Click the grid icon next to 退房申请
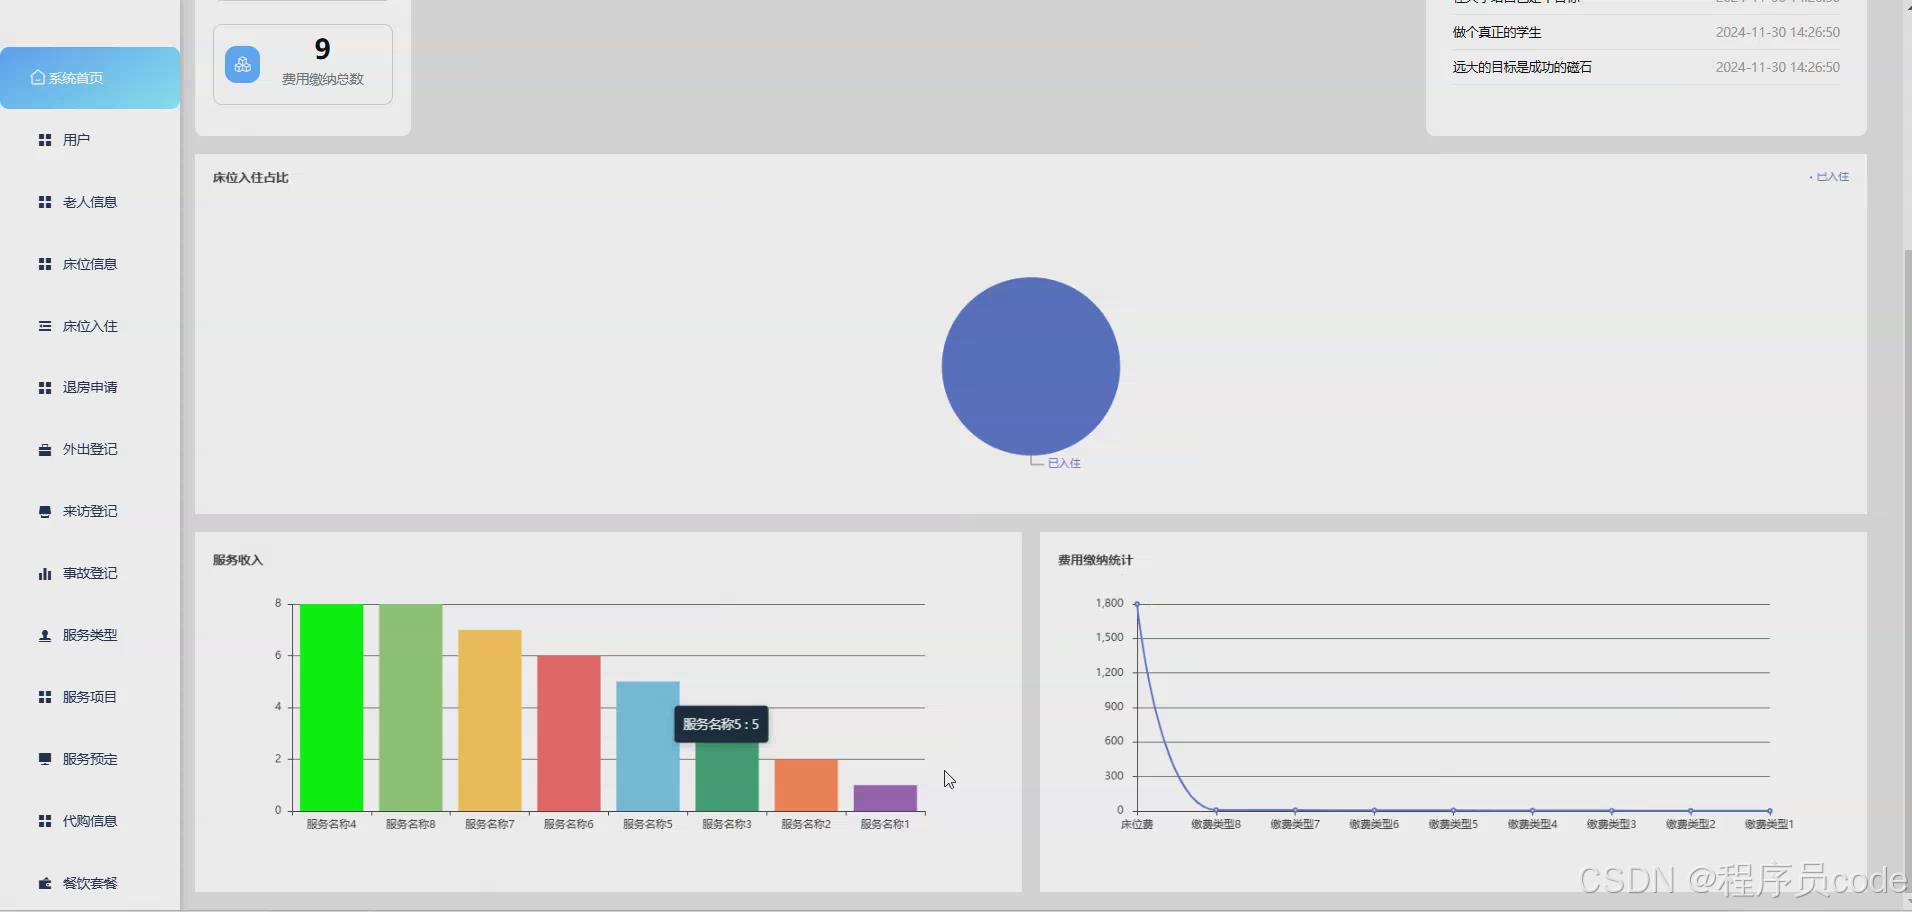The width and height of the screenshot is (1912, 912). coord(45,388)
